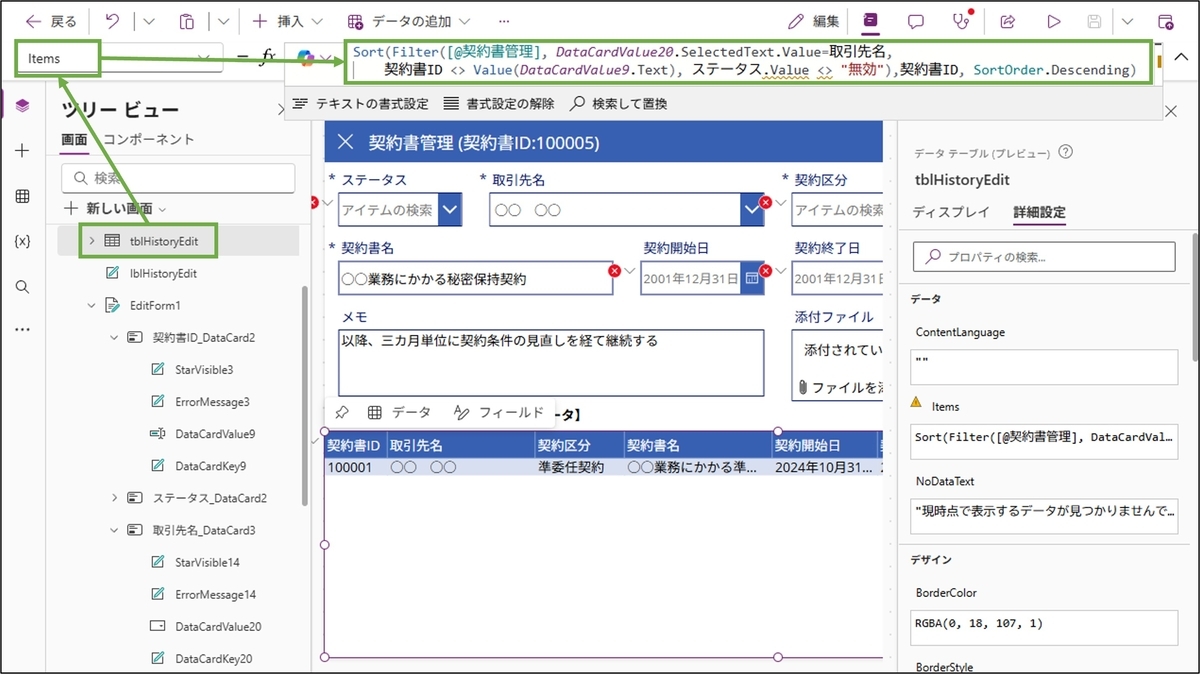Image resolution: width=1200 pixels, height=674 pixels.
Task: Open the sidebar ellipsis more options
Action: click(x=22, y=329)
